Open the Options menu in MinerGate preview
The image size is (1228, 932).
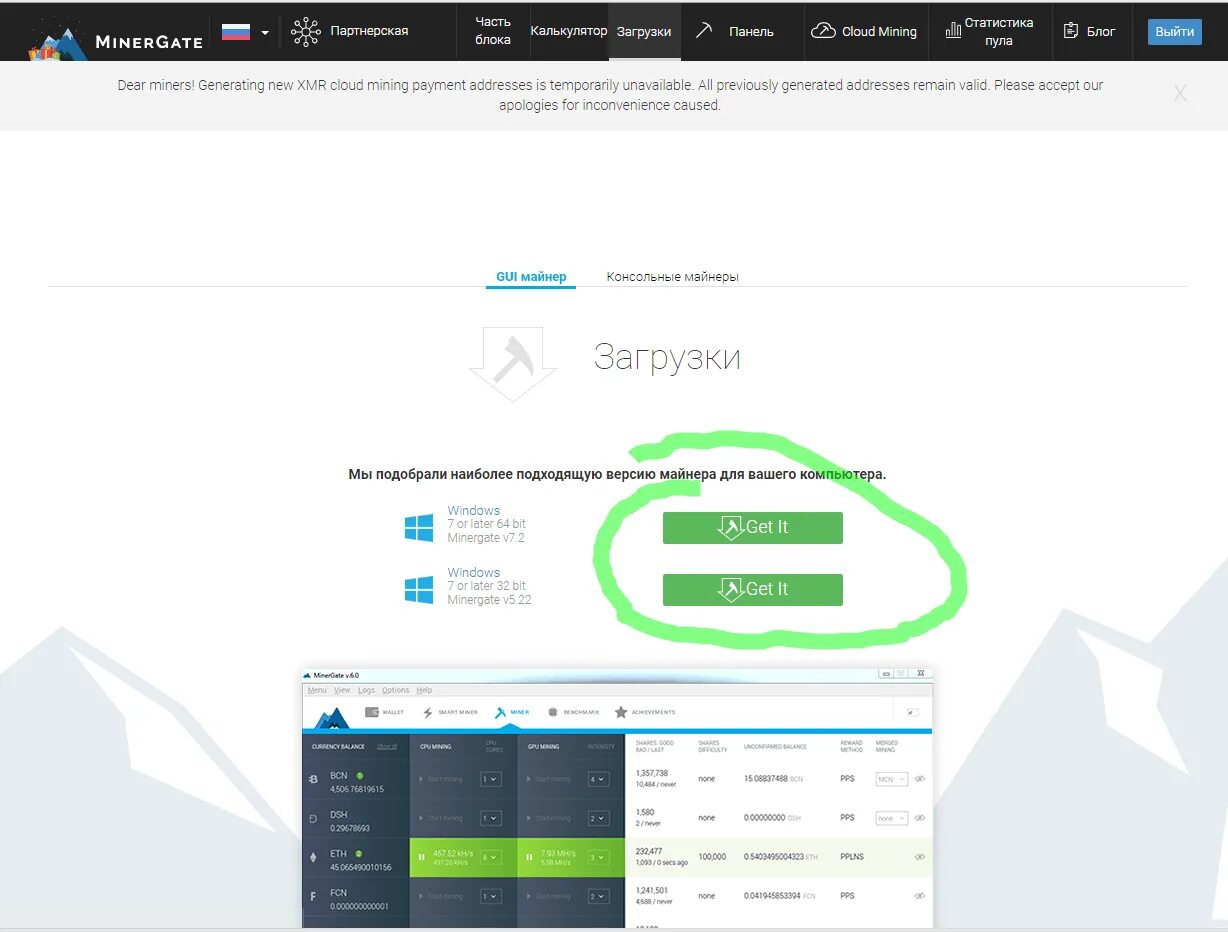click(x=396, y=690)
